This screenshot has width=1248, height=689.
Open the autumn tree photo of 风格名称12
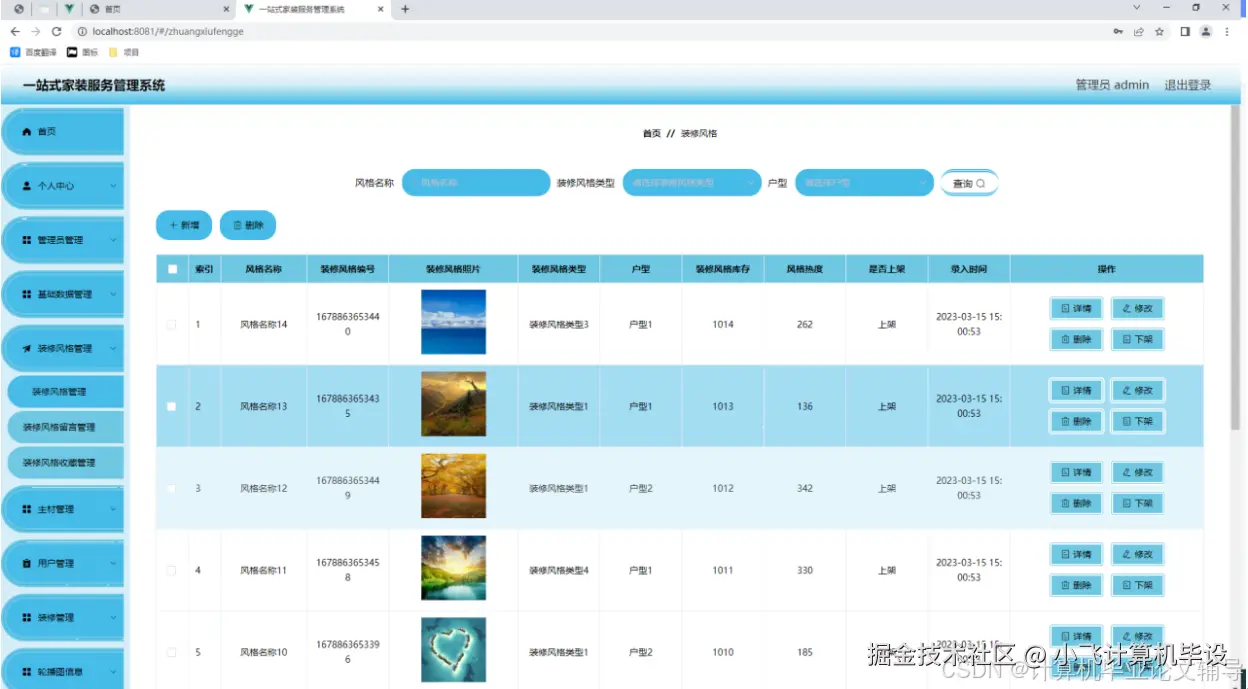(x=453, y=487)
